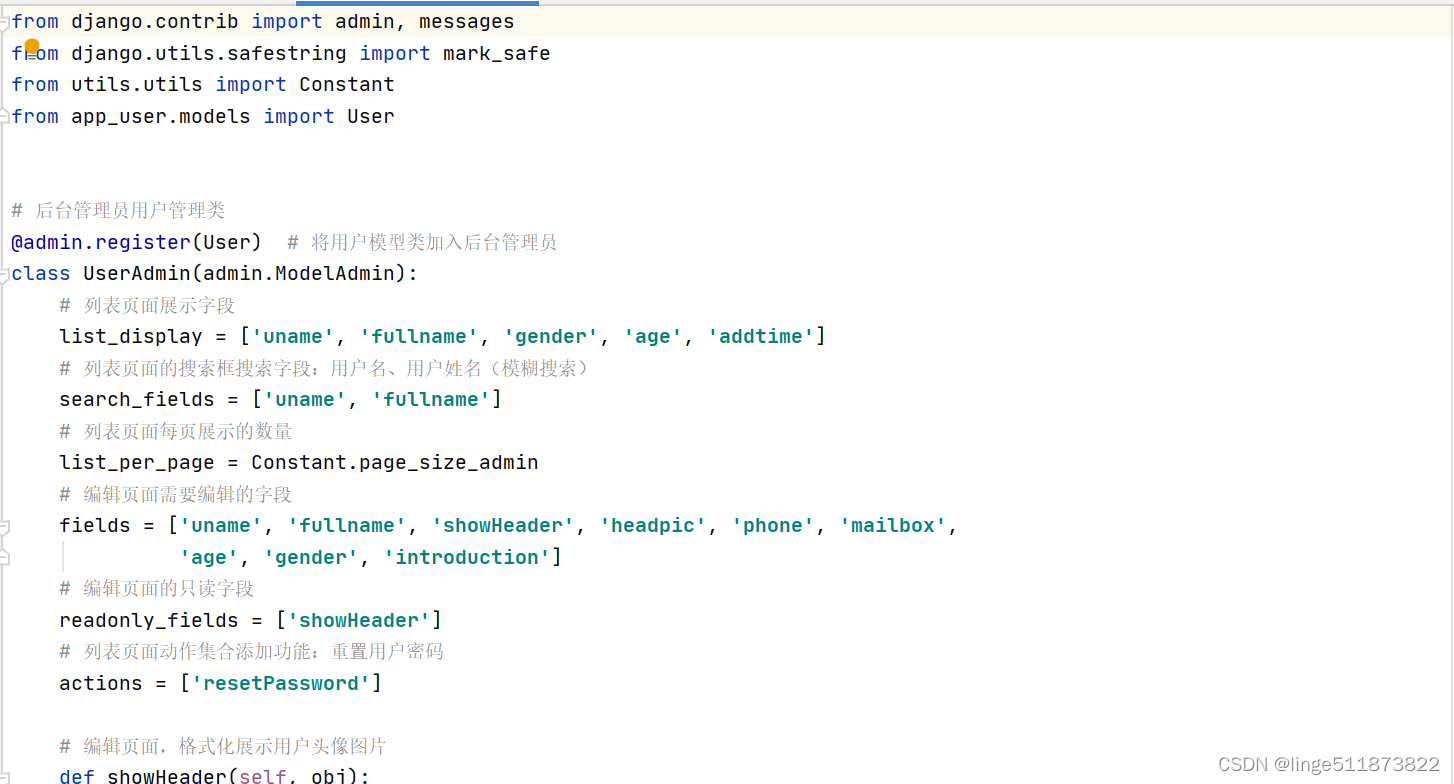1454x784 pixels.
Task: Click 'uname' string in list_display
Action: (x=293, y=336)
